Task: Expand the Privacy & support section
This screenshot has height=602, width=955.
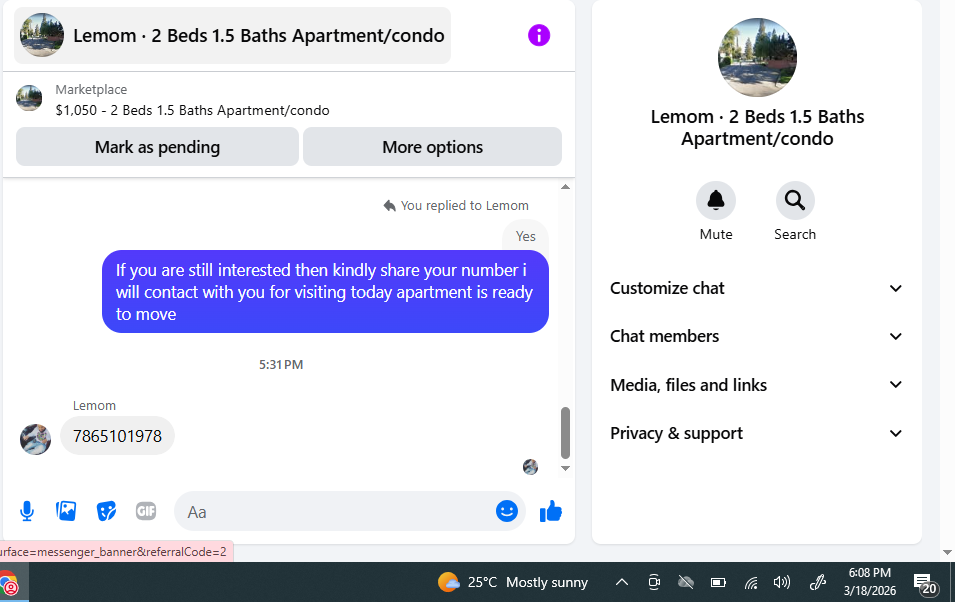Action: [x=756, y=433]
